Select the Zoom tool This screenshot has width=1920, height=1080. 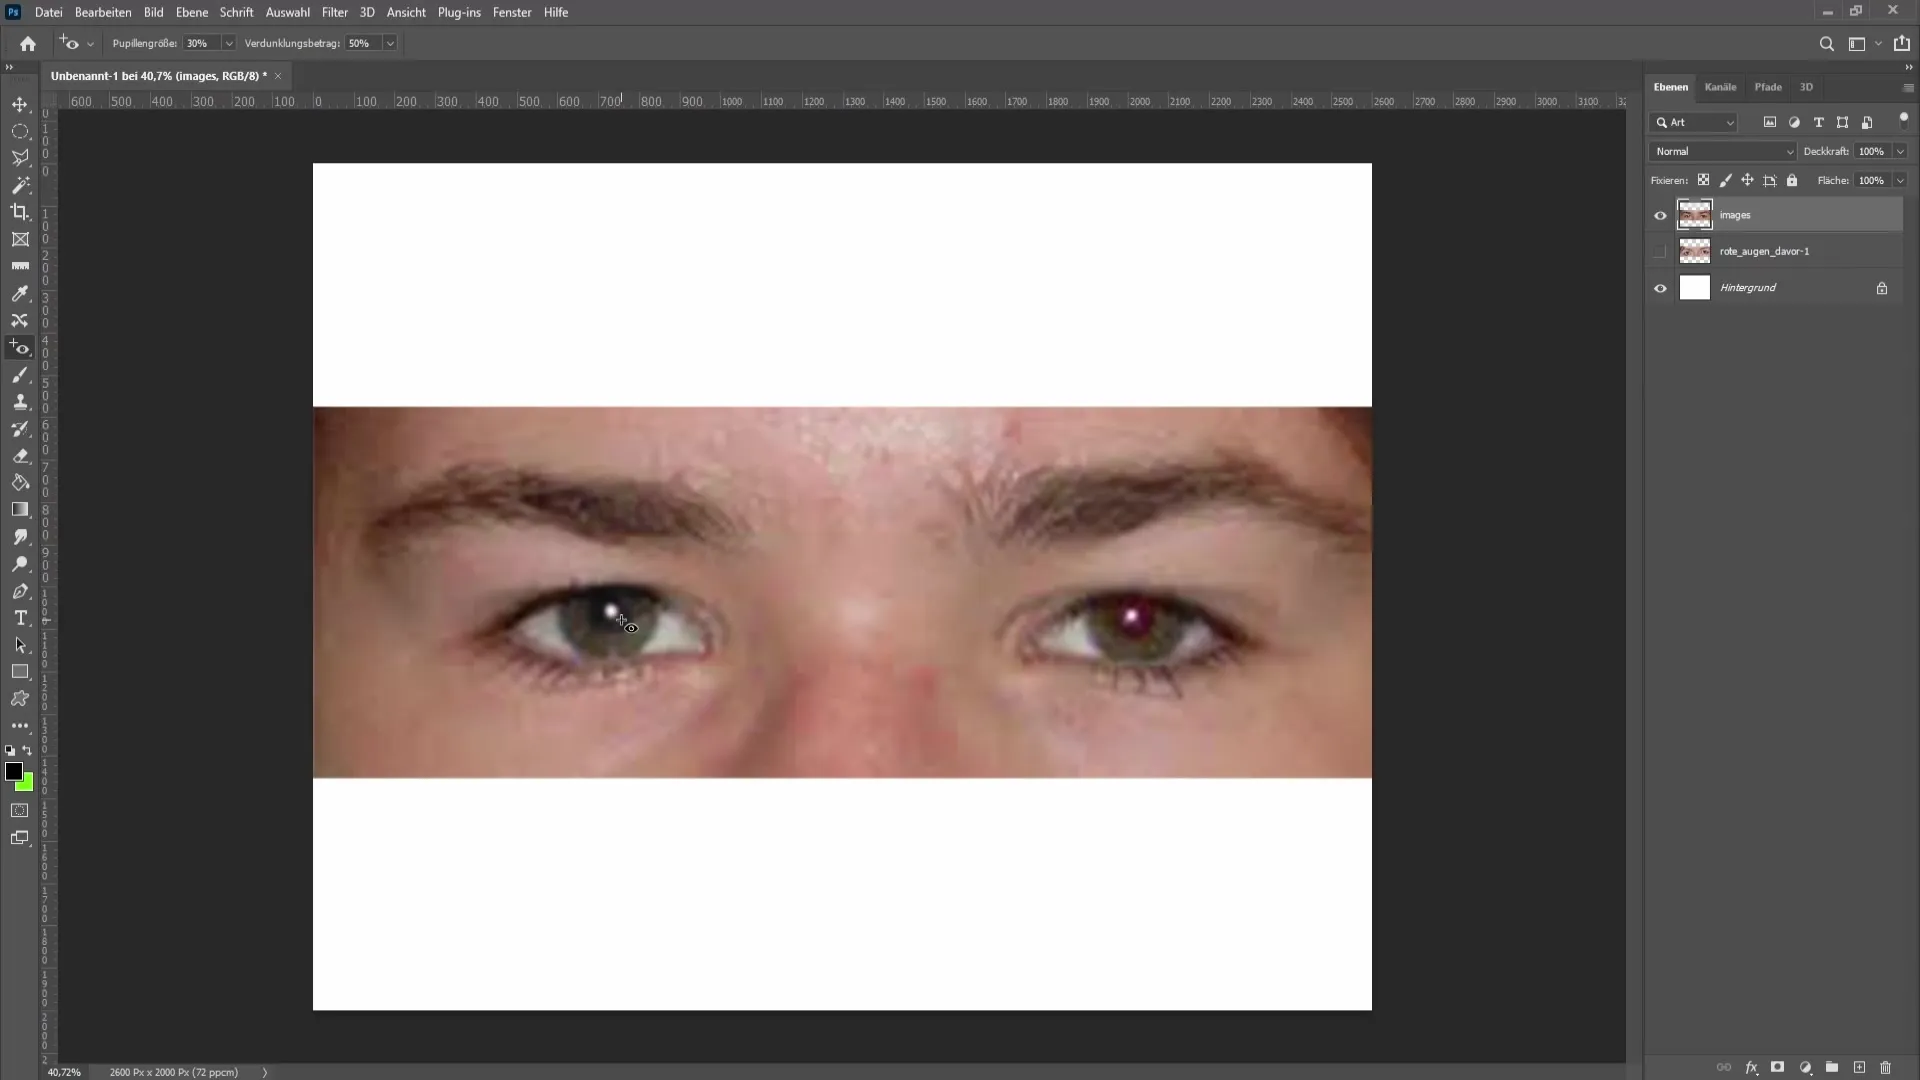tap(20, 564)
